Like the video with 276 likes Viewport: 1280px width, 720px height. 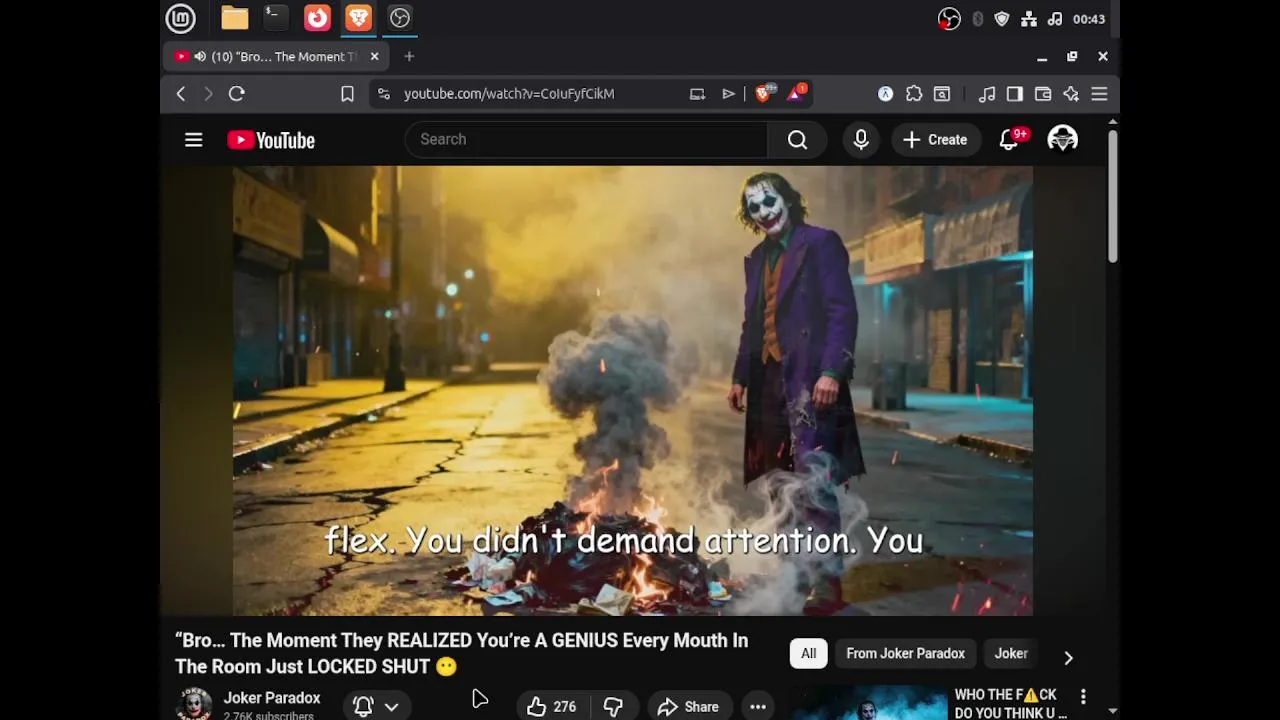[553, 706]
